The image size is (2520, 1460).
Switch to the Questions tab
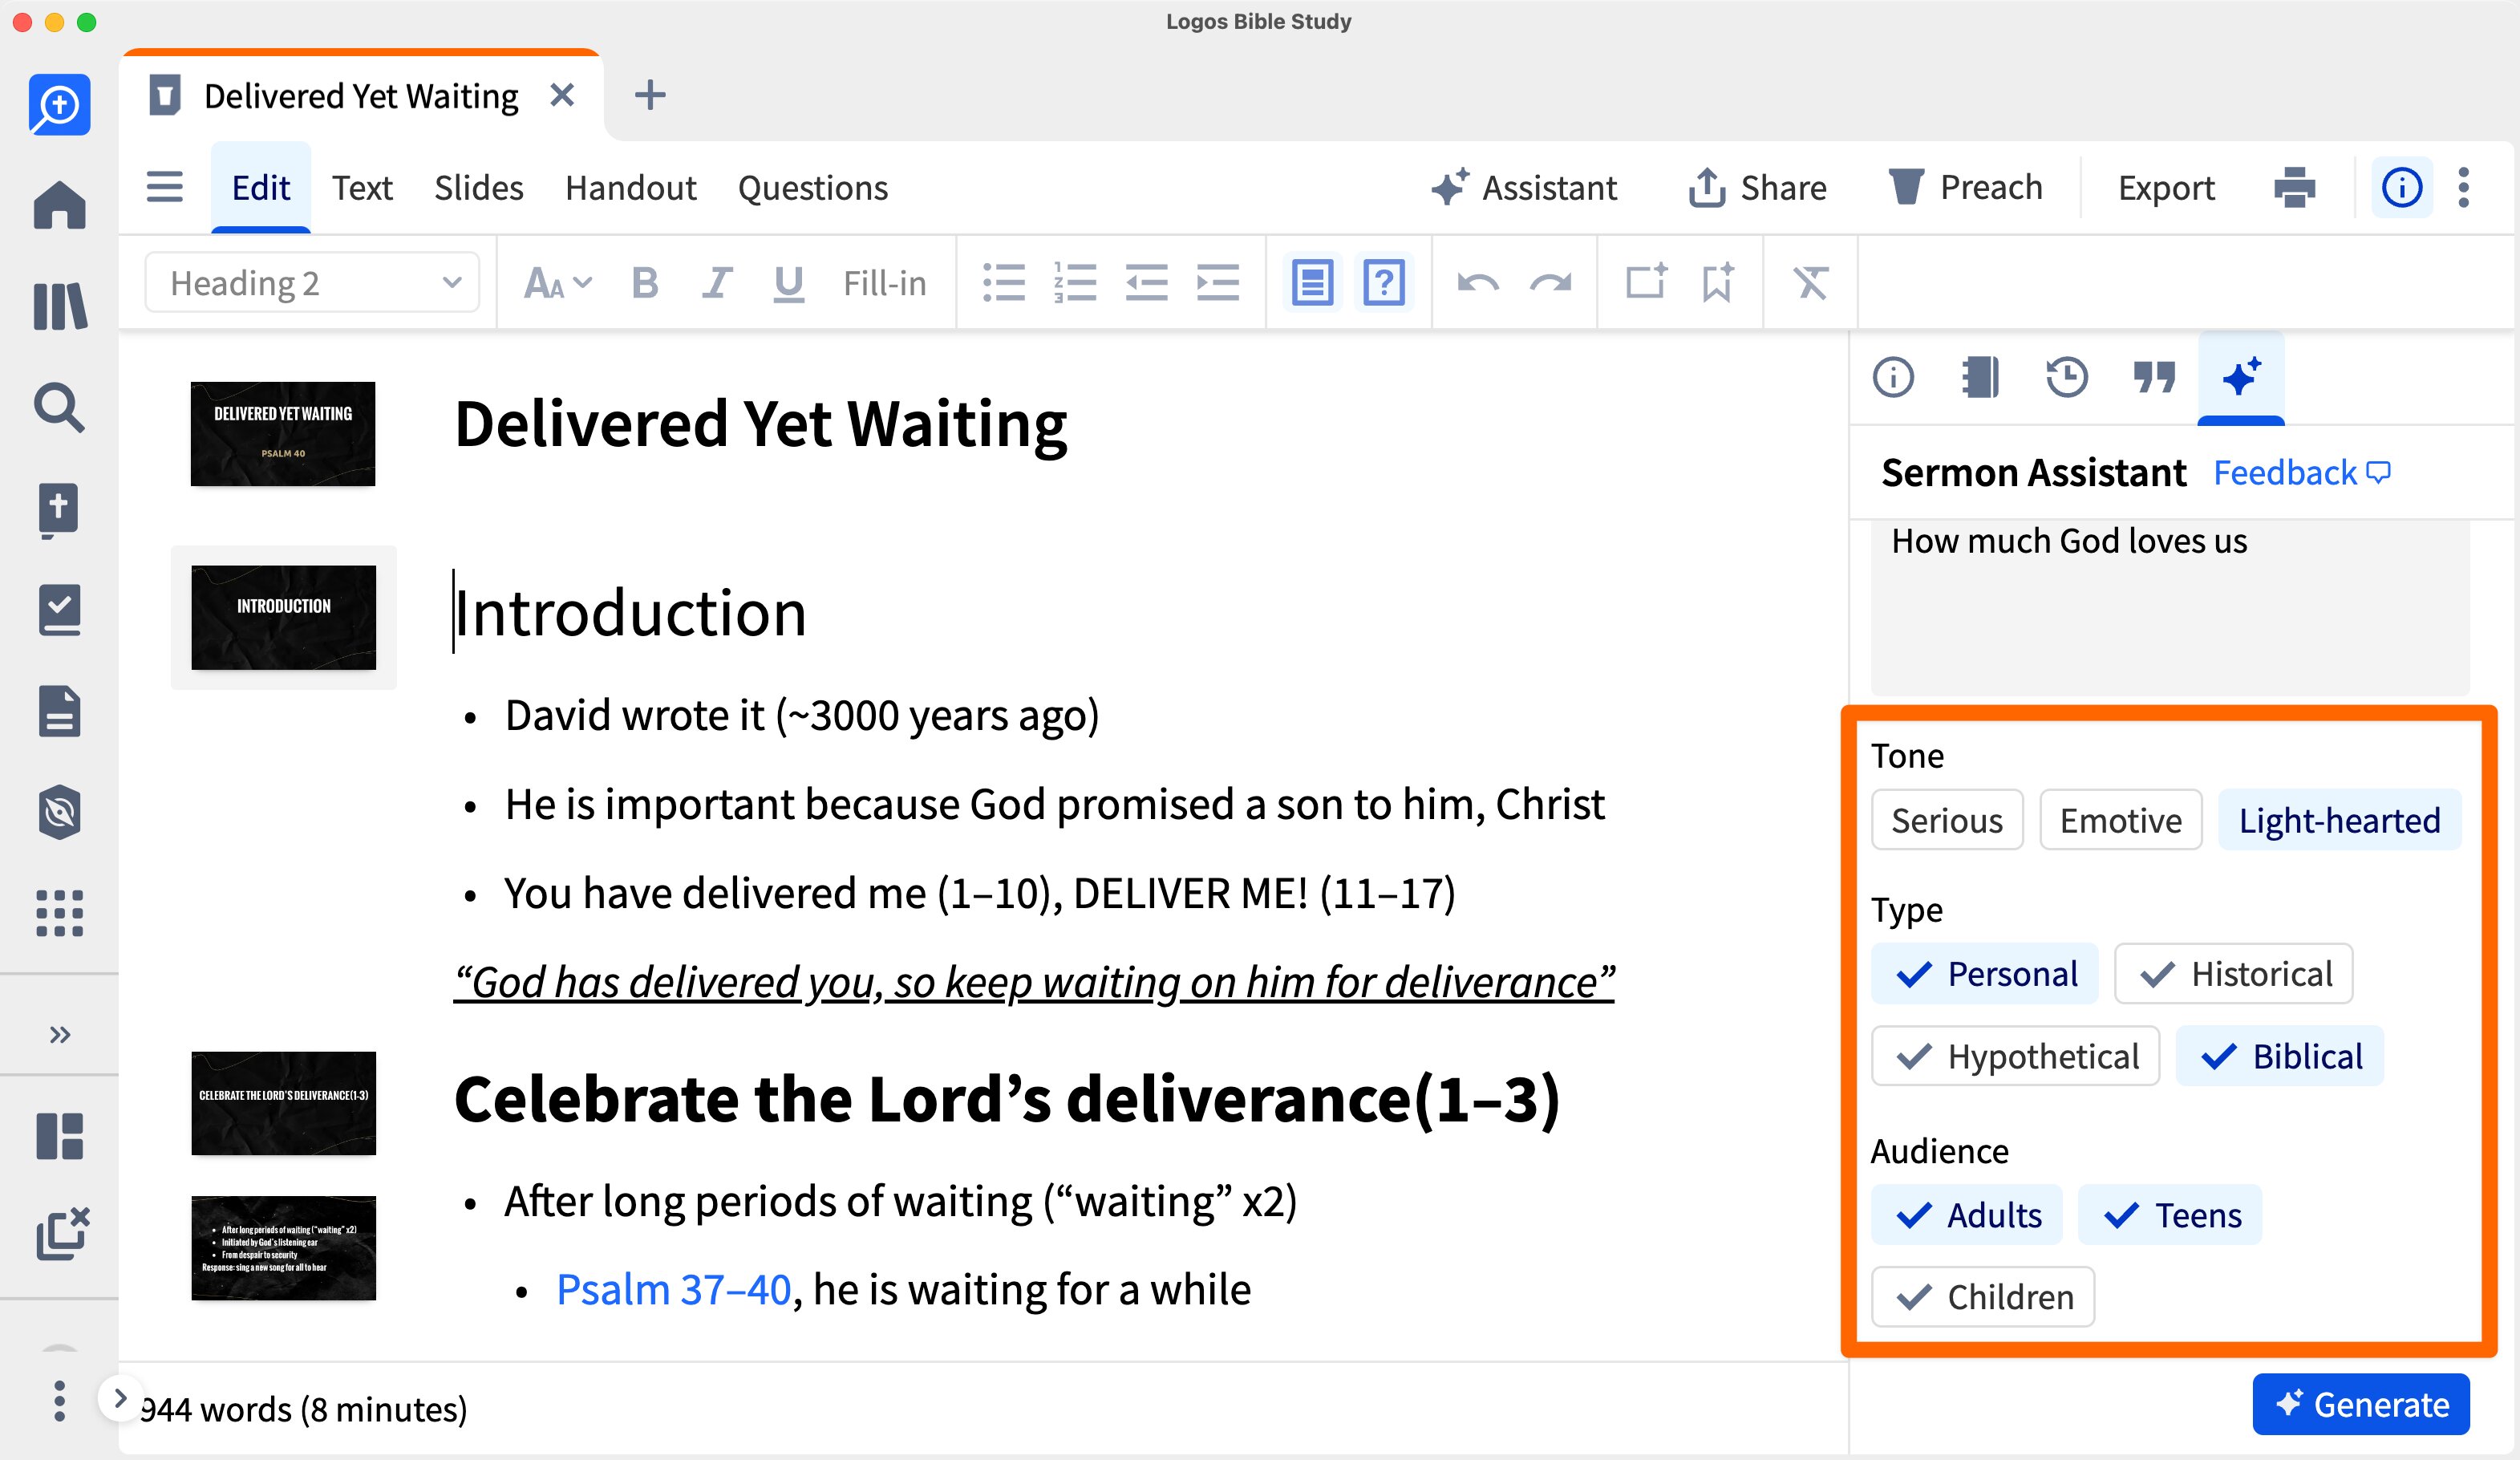tap(812, 187)
